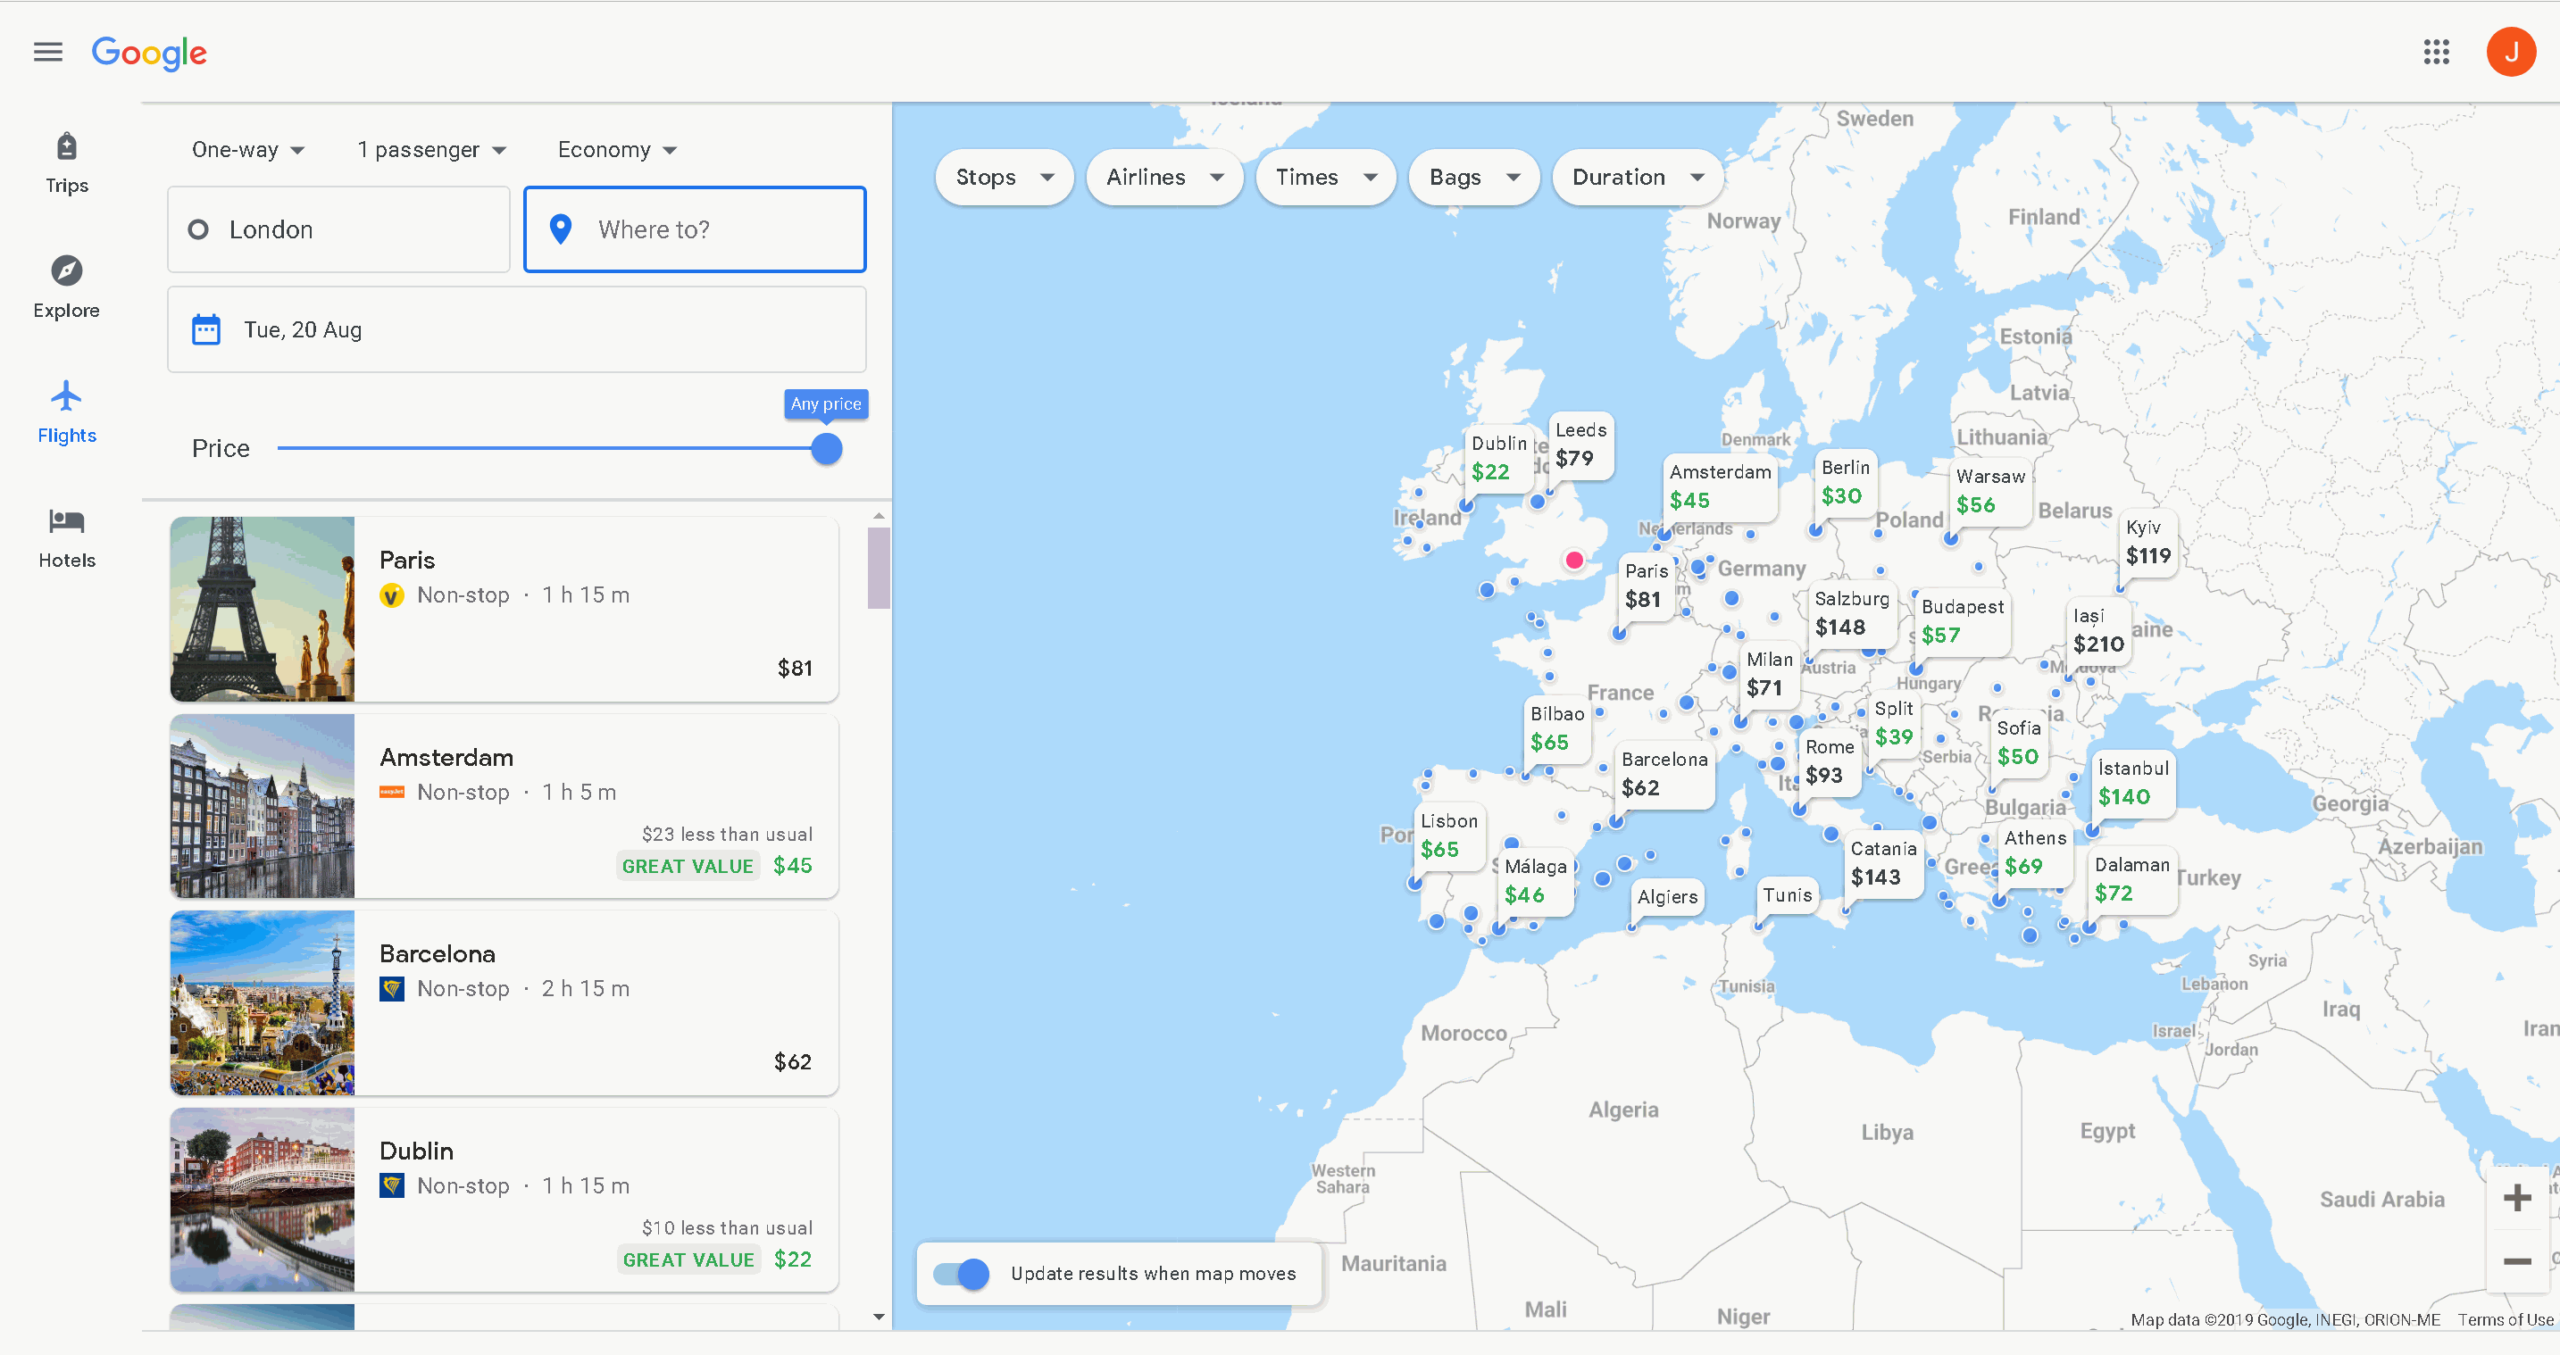Open the main navigation menu
Screen dimensions: 2560x1355
[x=47, y=51]
